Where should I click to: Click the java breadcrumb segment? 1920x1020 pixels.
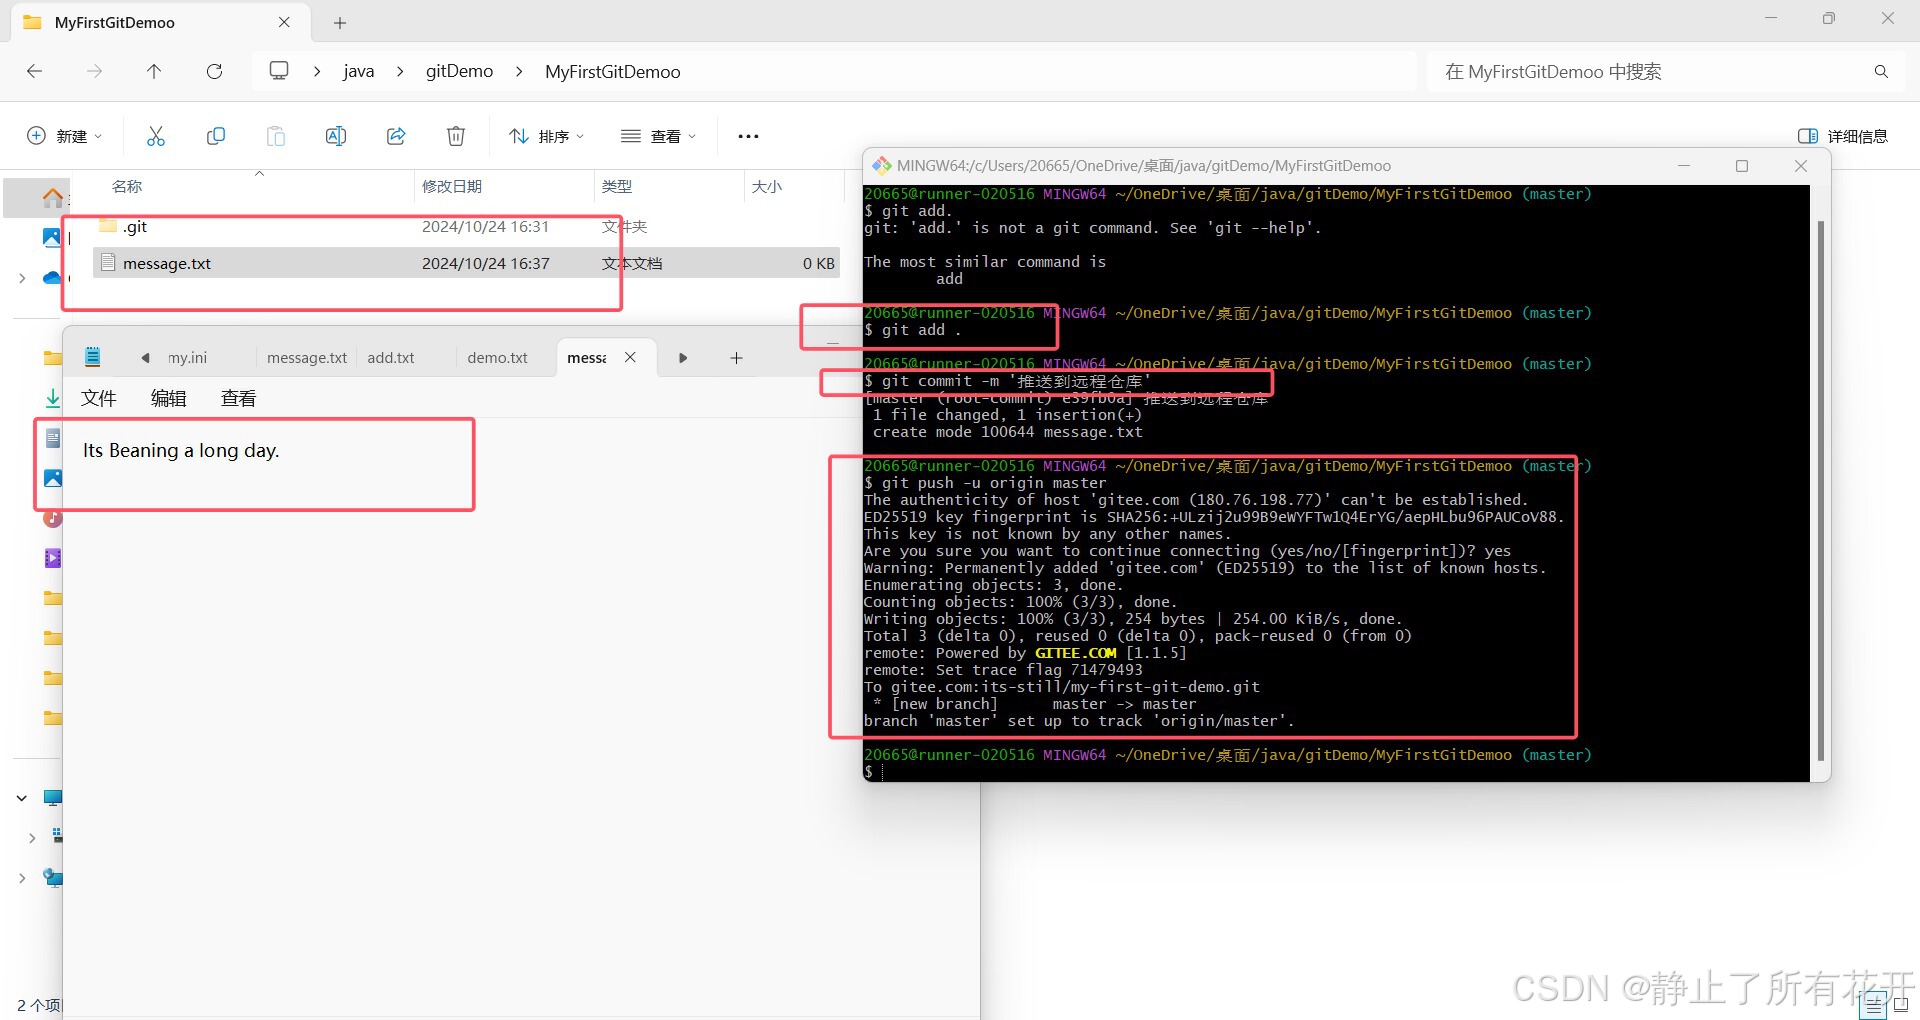pyautogui.click(x=358, y=71)
